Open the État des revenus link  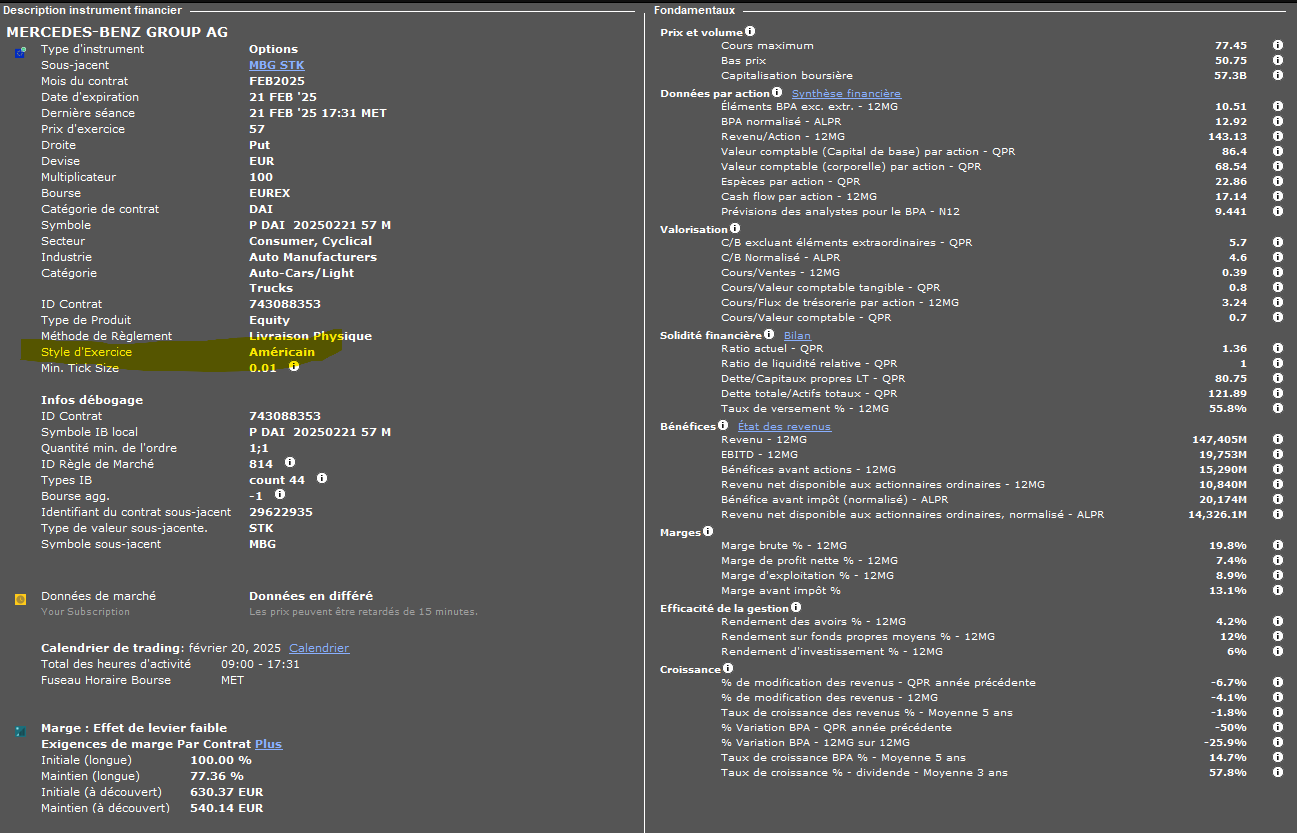pyautogui.click(x=784, y=426)
